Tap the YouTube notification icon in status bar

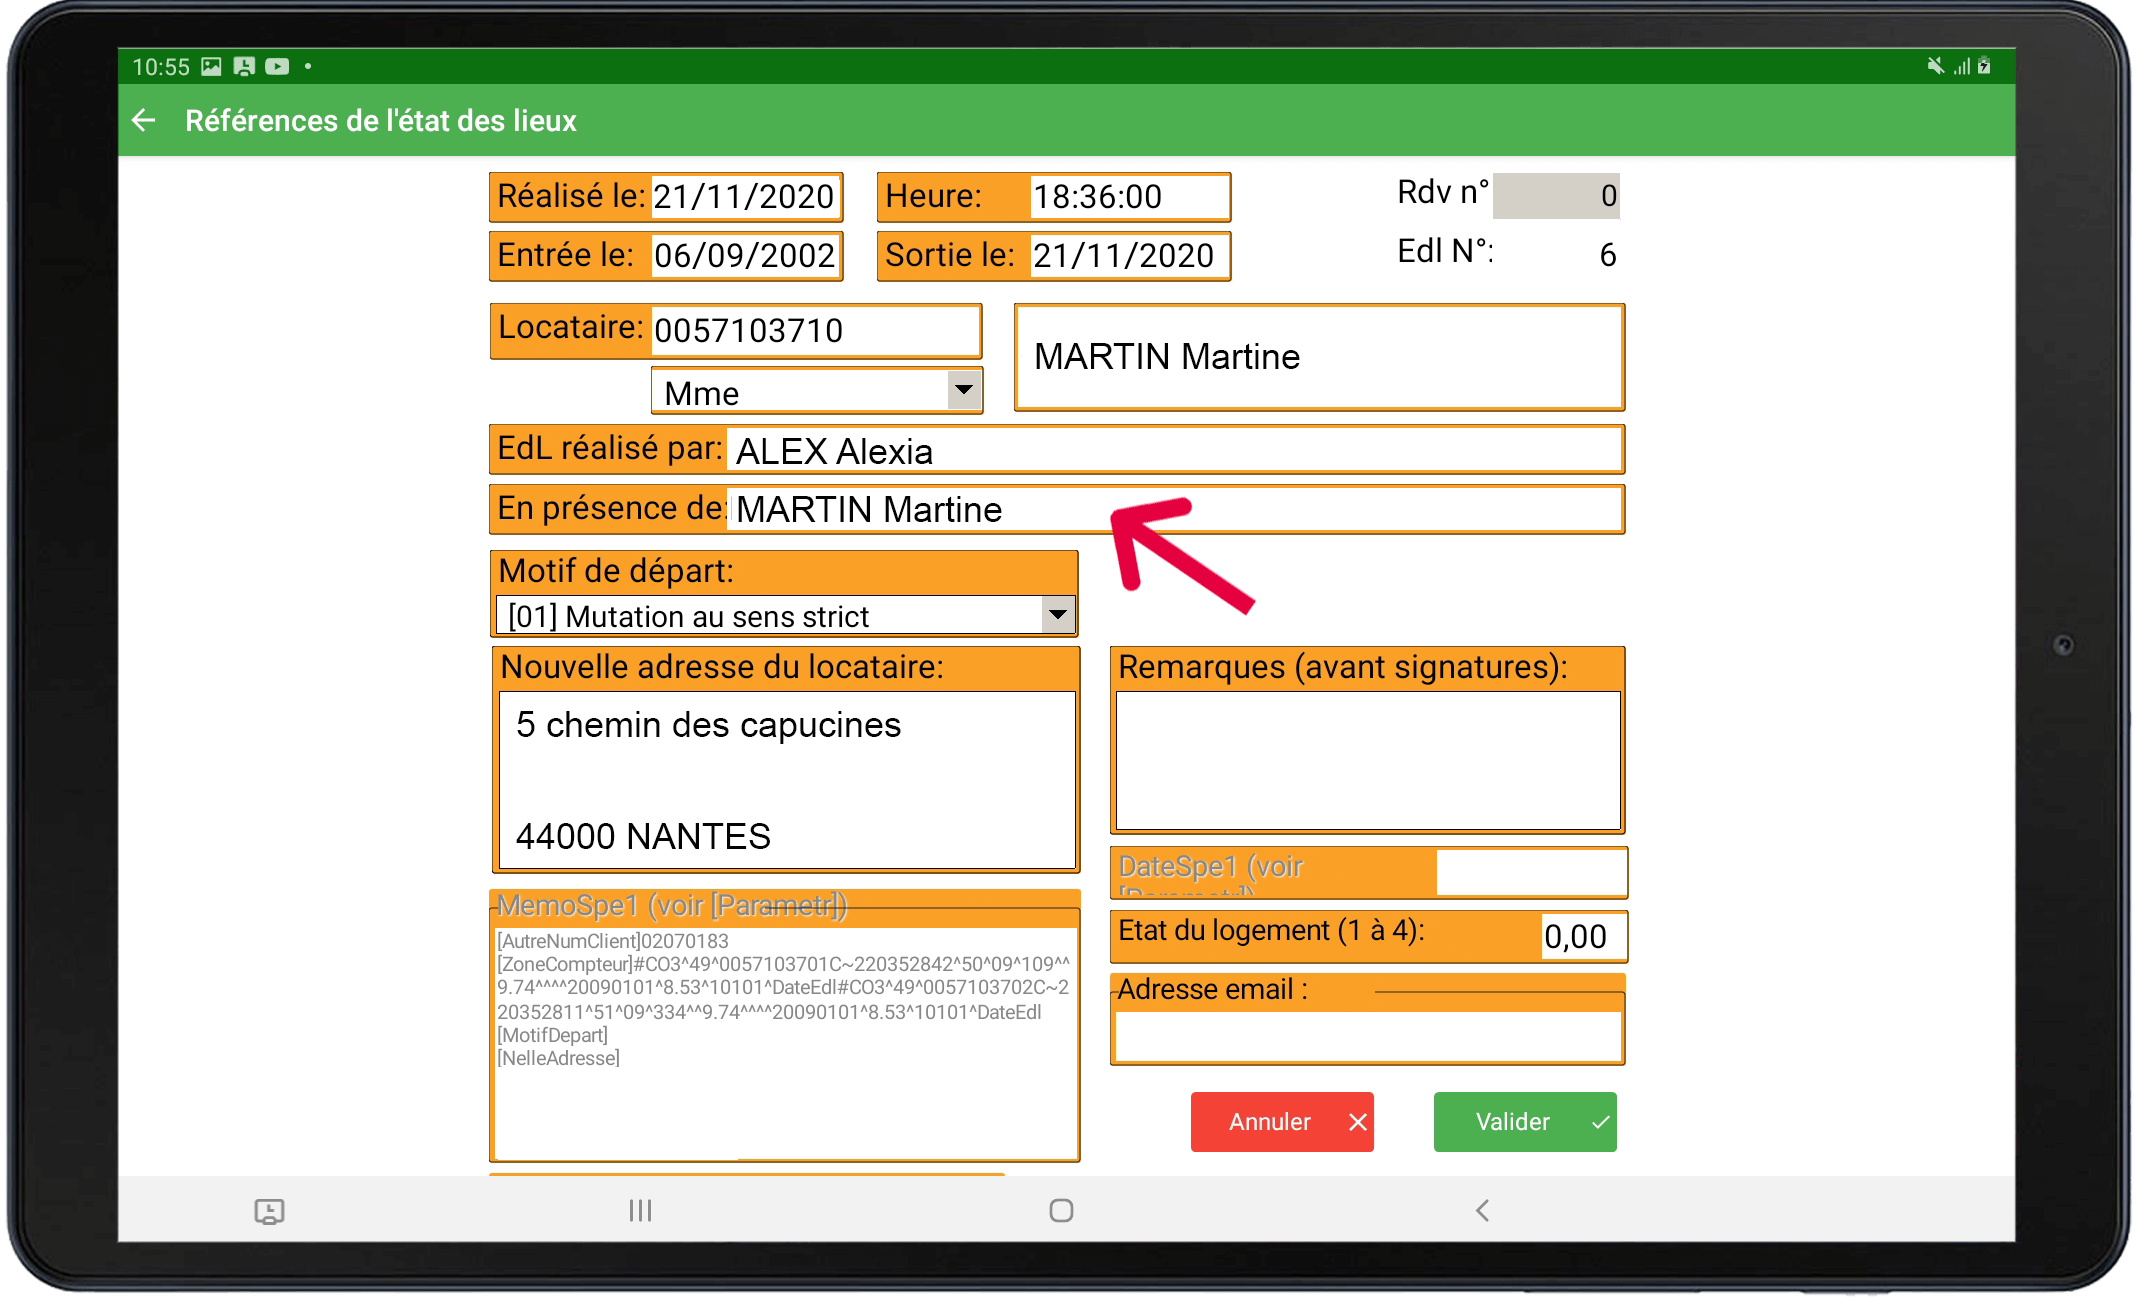click(x=277, y=67)
